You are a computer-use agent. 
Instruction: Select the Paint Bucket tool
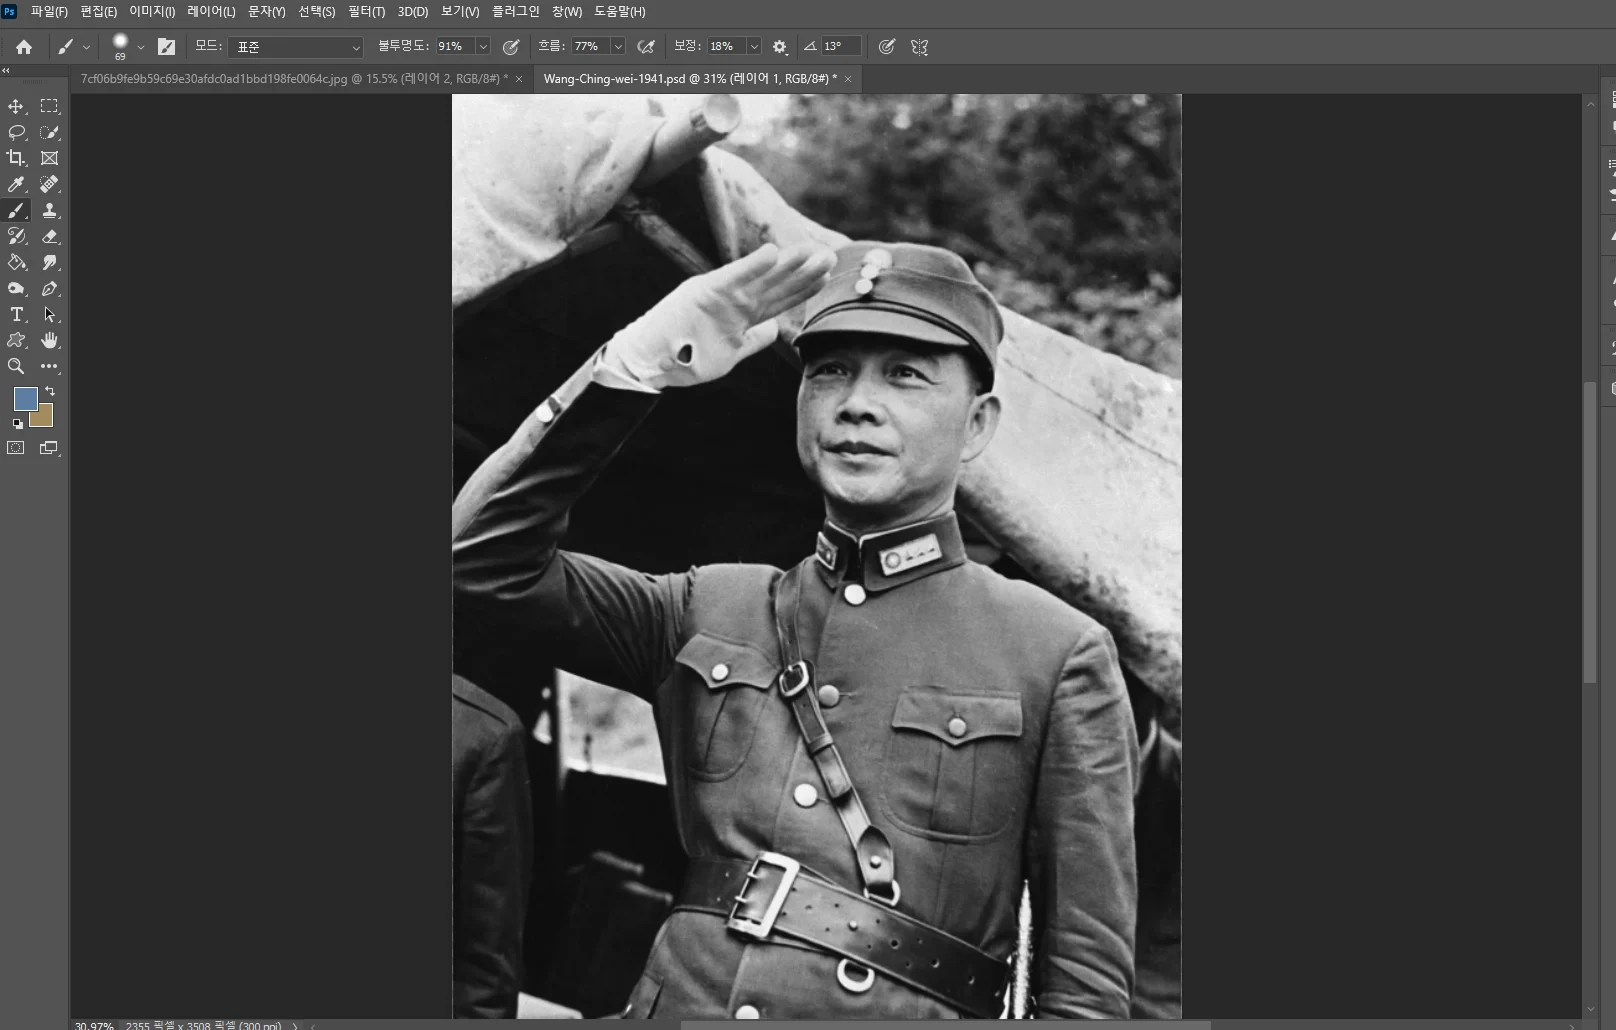[x=16, y=262]
